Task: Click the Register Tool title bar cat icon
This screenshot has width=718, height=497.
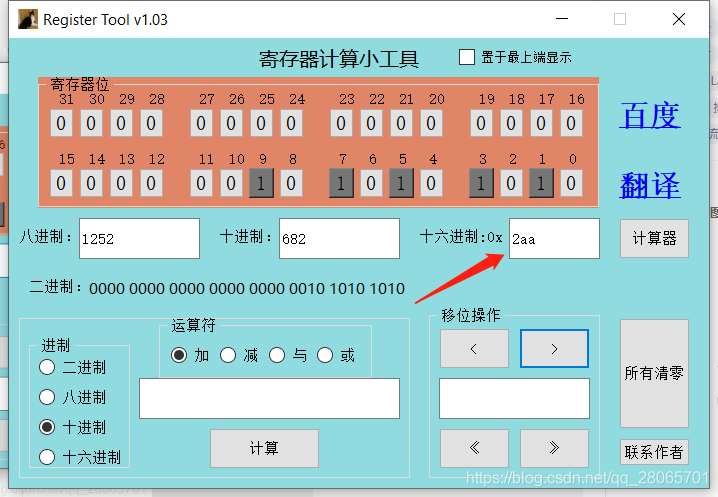Action: (28, 19)
